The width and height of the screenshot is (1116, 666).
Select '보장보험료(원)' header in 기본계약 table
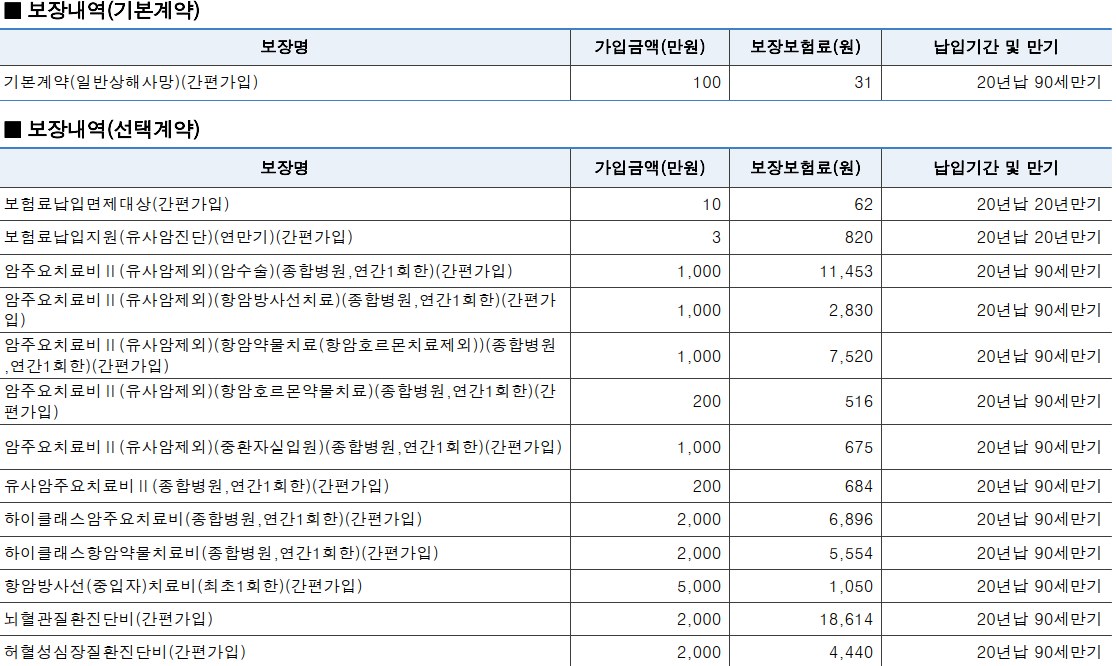(x=806, y=47)
